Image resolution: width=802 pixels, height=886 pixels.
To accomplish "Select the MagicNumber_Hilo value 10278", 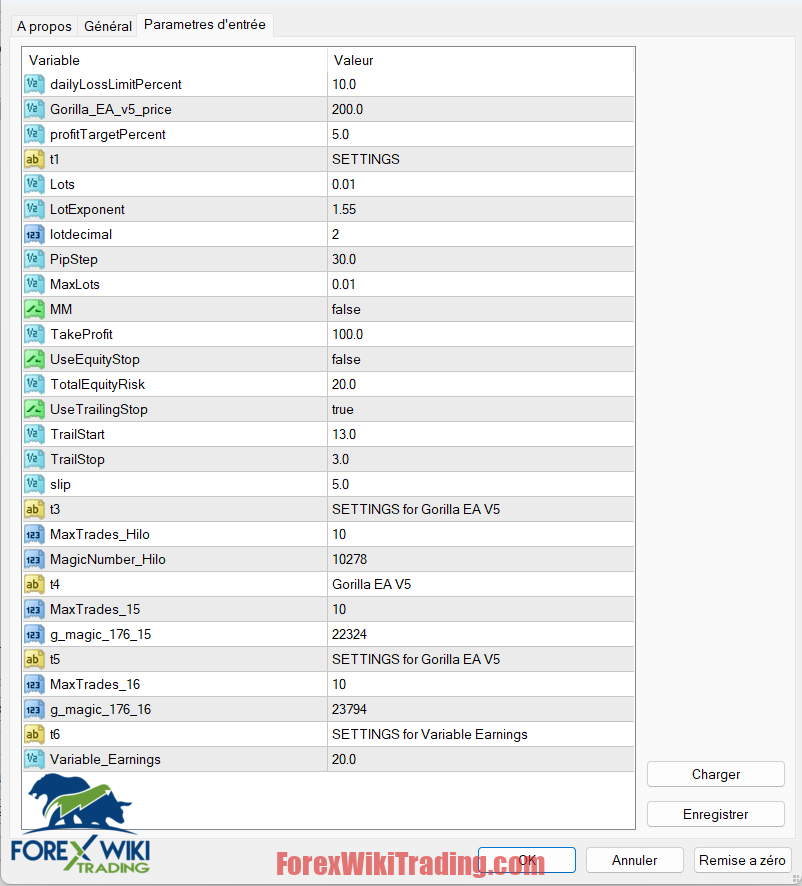I will [349, 559].
